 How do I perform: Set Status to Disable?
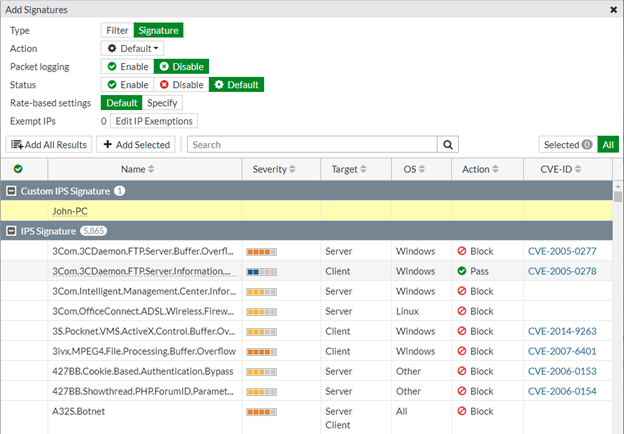(180, 84)
